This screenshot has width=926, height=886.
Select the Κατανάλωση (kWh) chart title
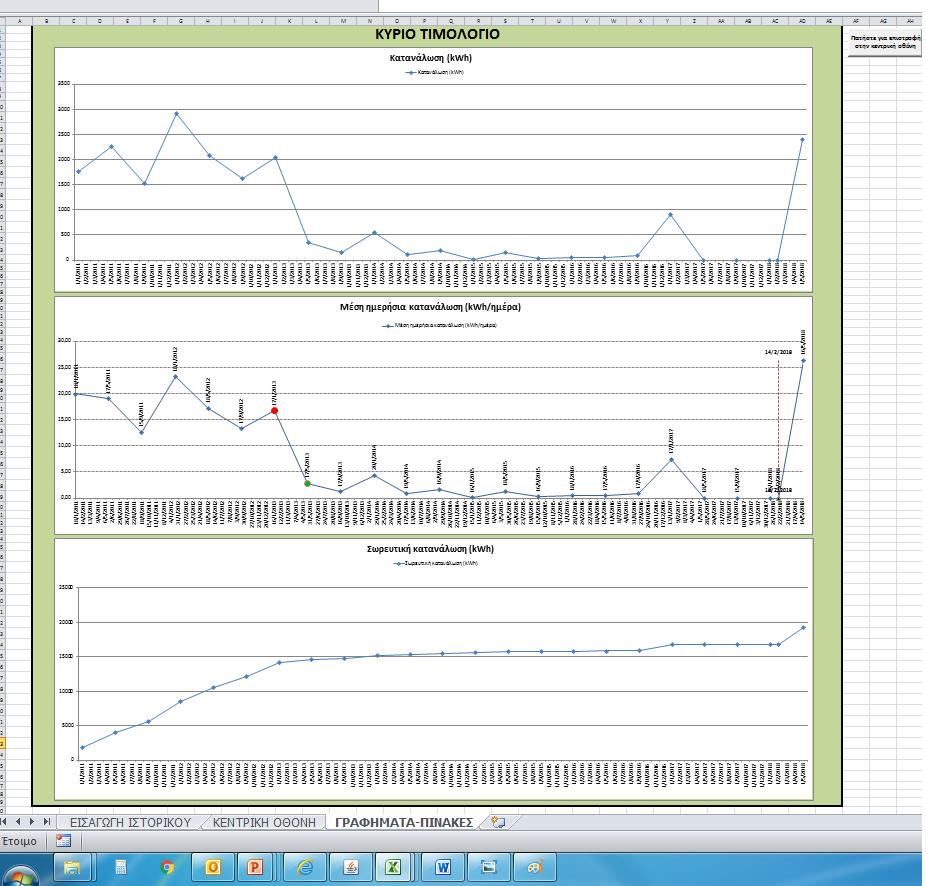pos(431,58)
